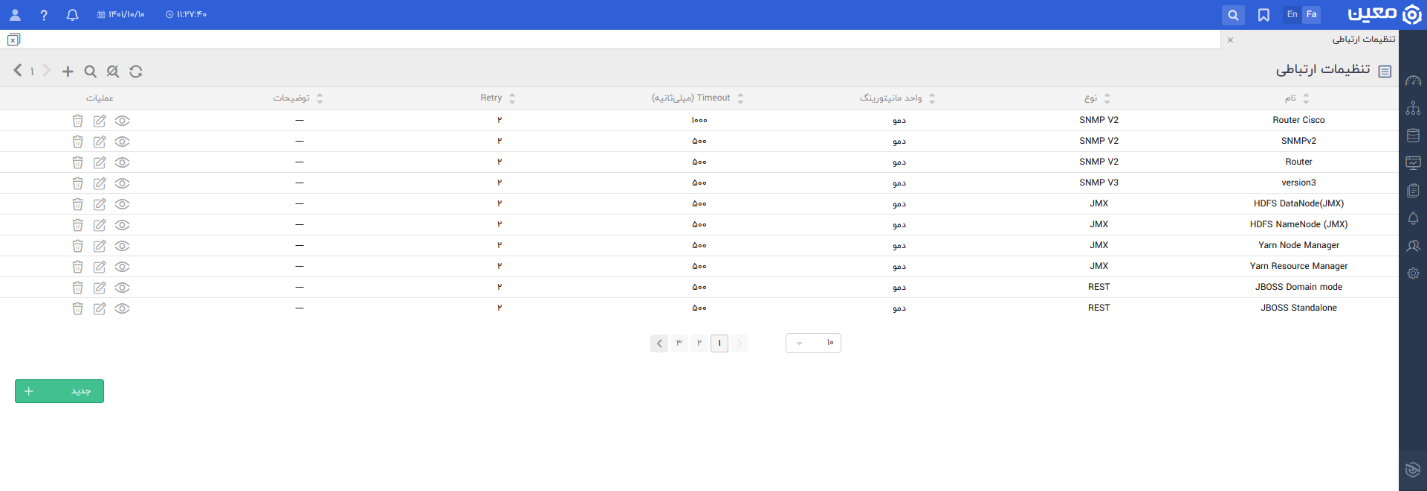Click the clock time in top bar

tap(186, 15)
